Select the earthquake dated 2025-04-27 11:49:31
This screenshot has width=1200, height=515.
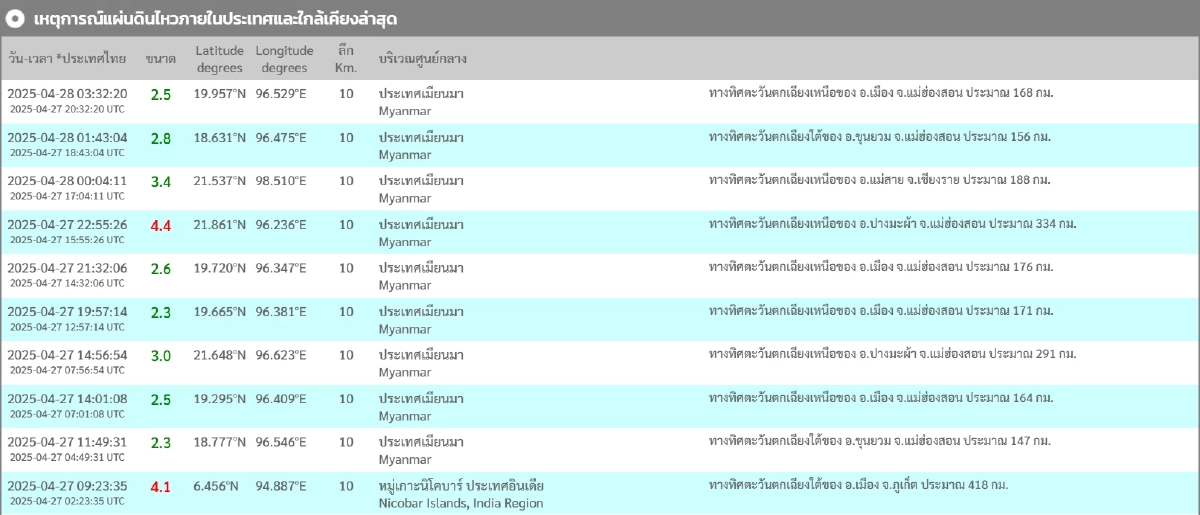[x=600, y=450]
